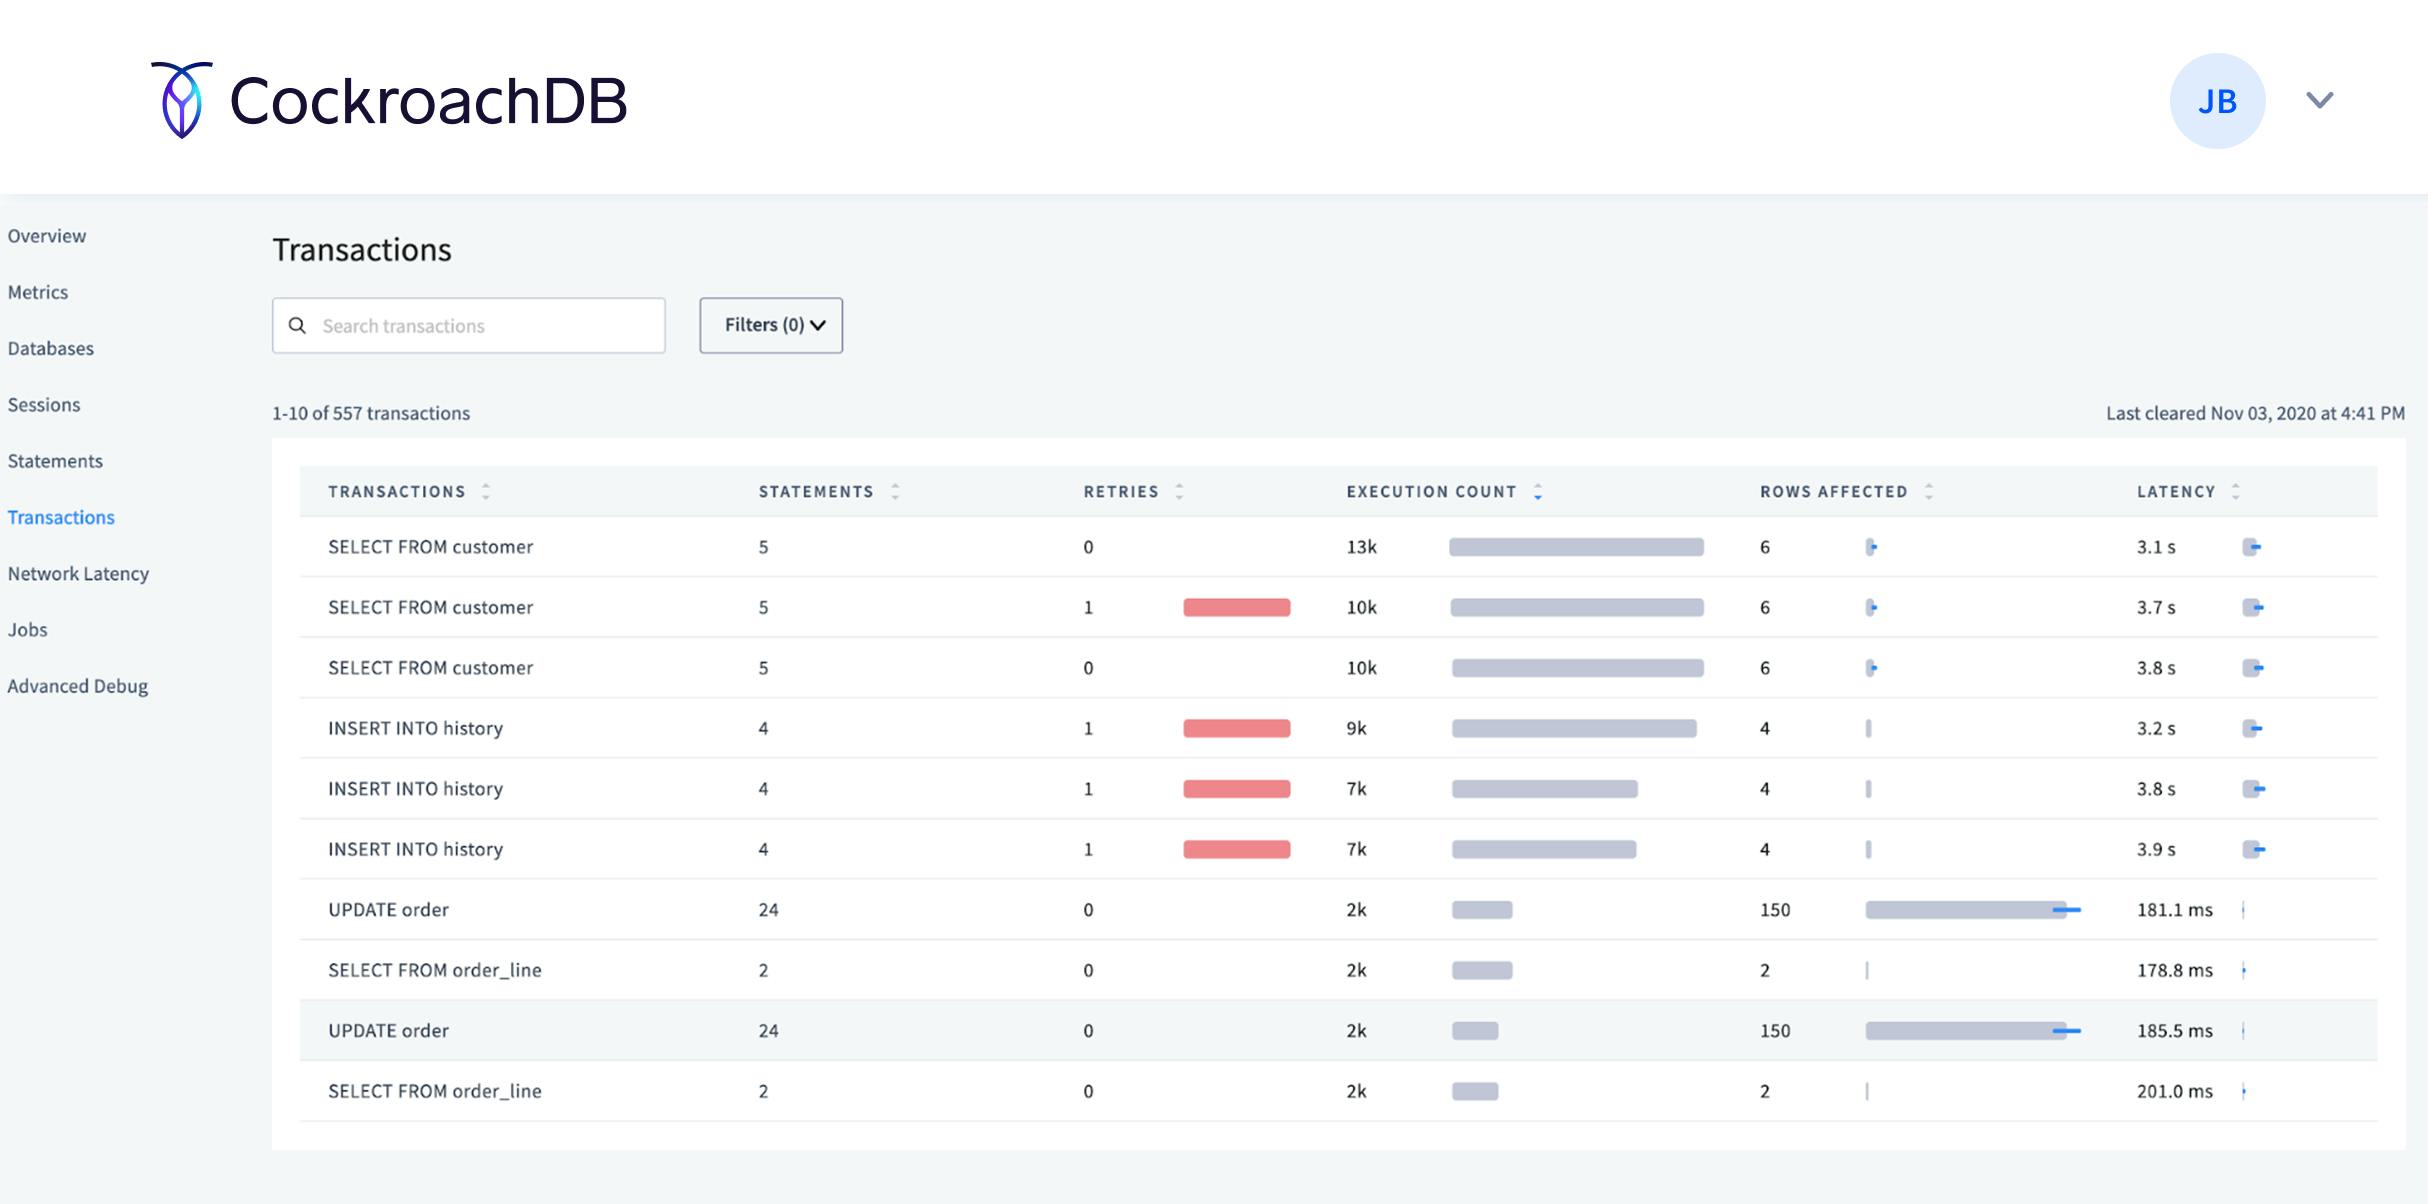
Task: Click the first INSERT INTO history retries bar
Action: point(1236,728)
